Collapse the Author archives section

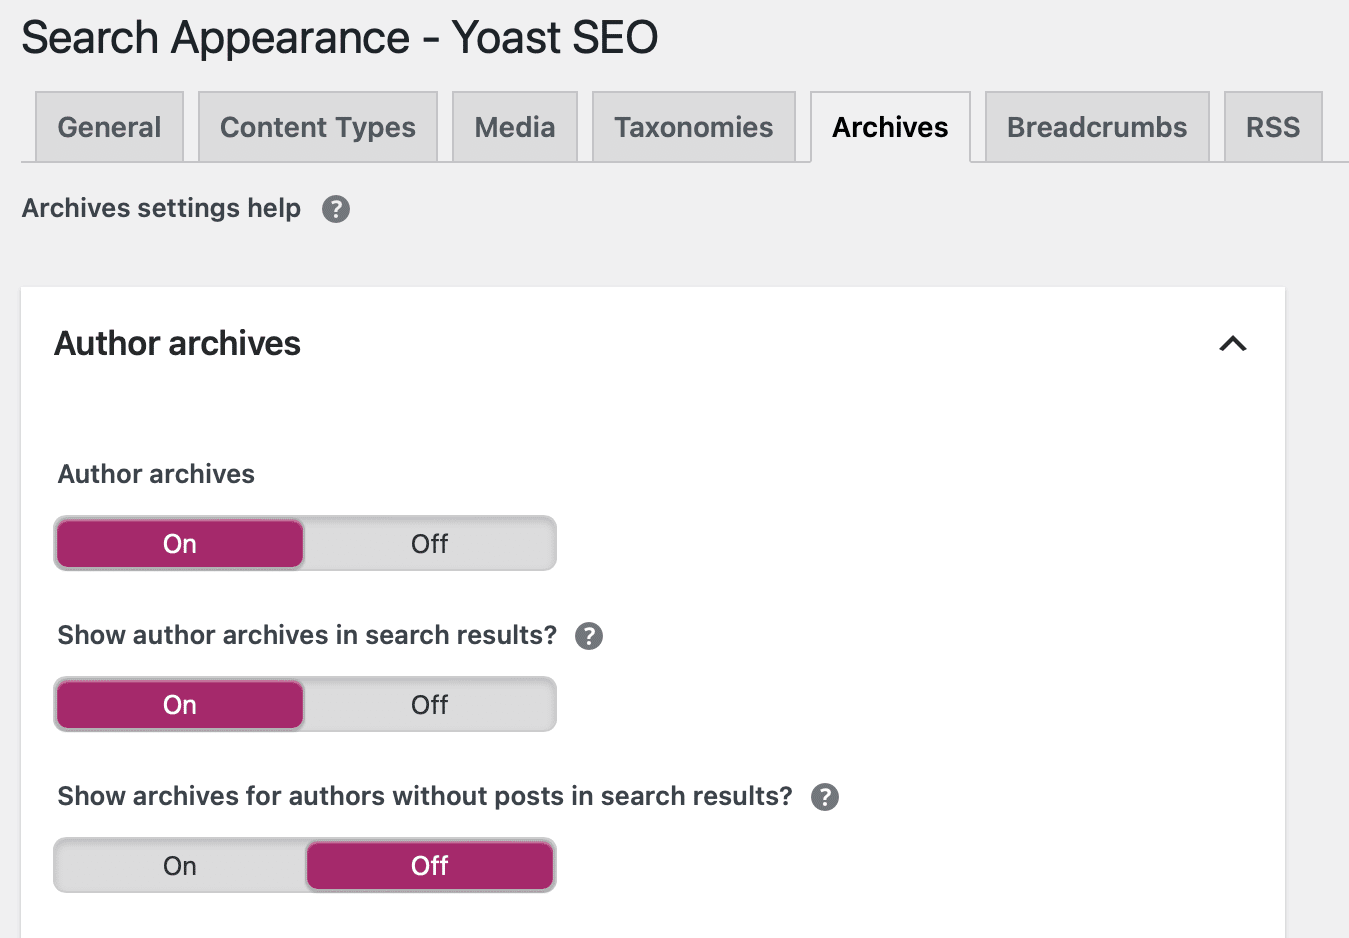click(x=1233, y=344)
